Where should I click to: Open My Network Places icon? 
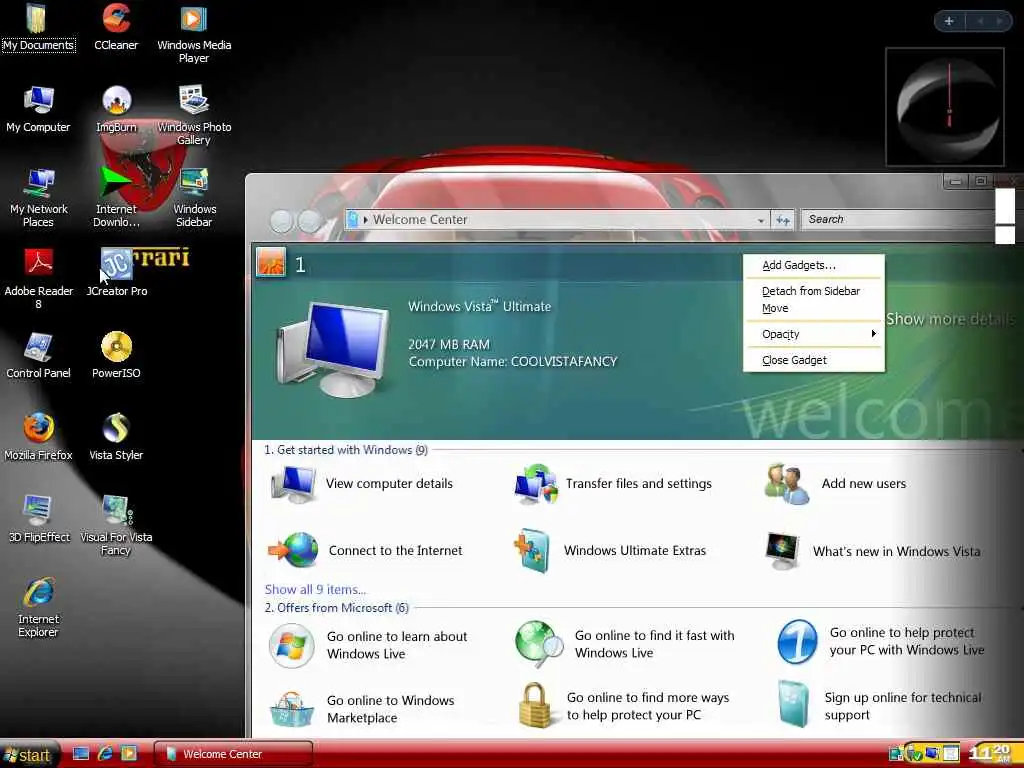click(38, 197)
